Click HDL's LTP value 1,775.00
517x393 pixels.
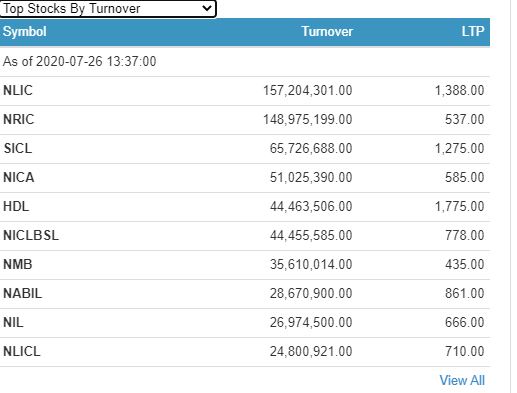tap(460, 206)
